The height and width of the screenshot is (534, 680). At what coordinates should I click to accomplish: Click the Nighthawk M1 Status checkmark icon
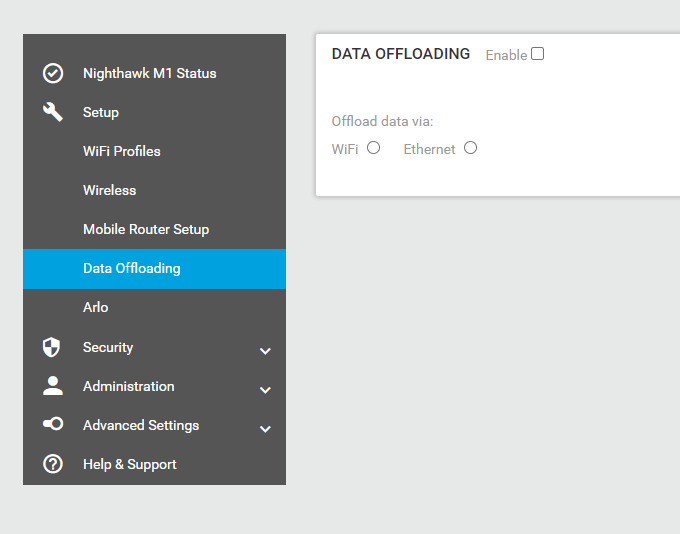[53, 73]
